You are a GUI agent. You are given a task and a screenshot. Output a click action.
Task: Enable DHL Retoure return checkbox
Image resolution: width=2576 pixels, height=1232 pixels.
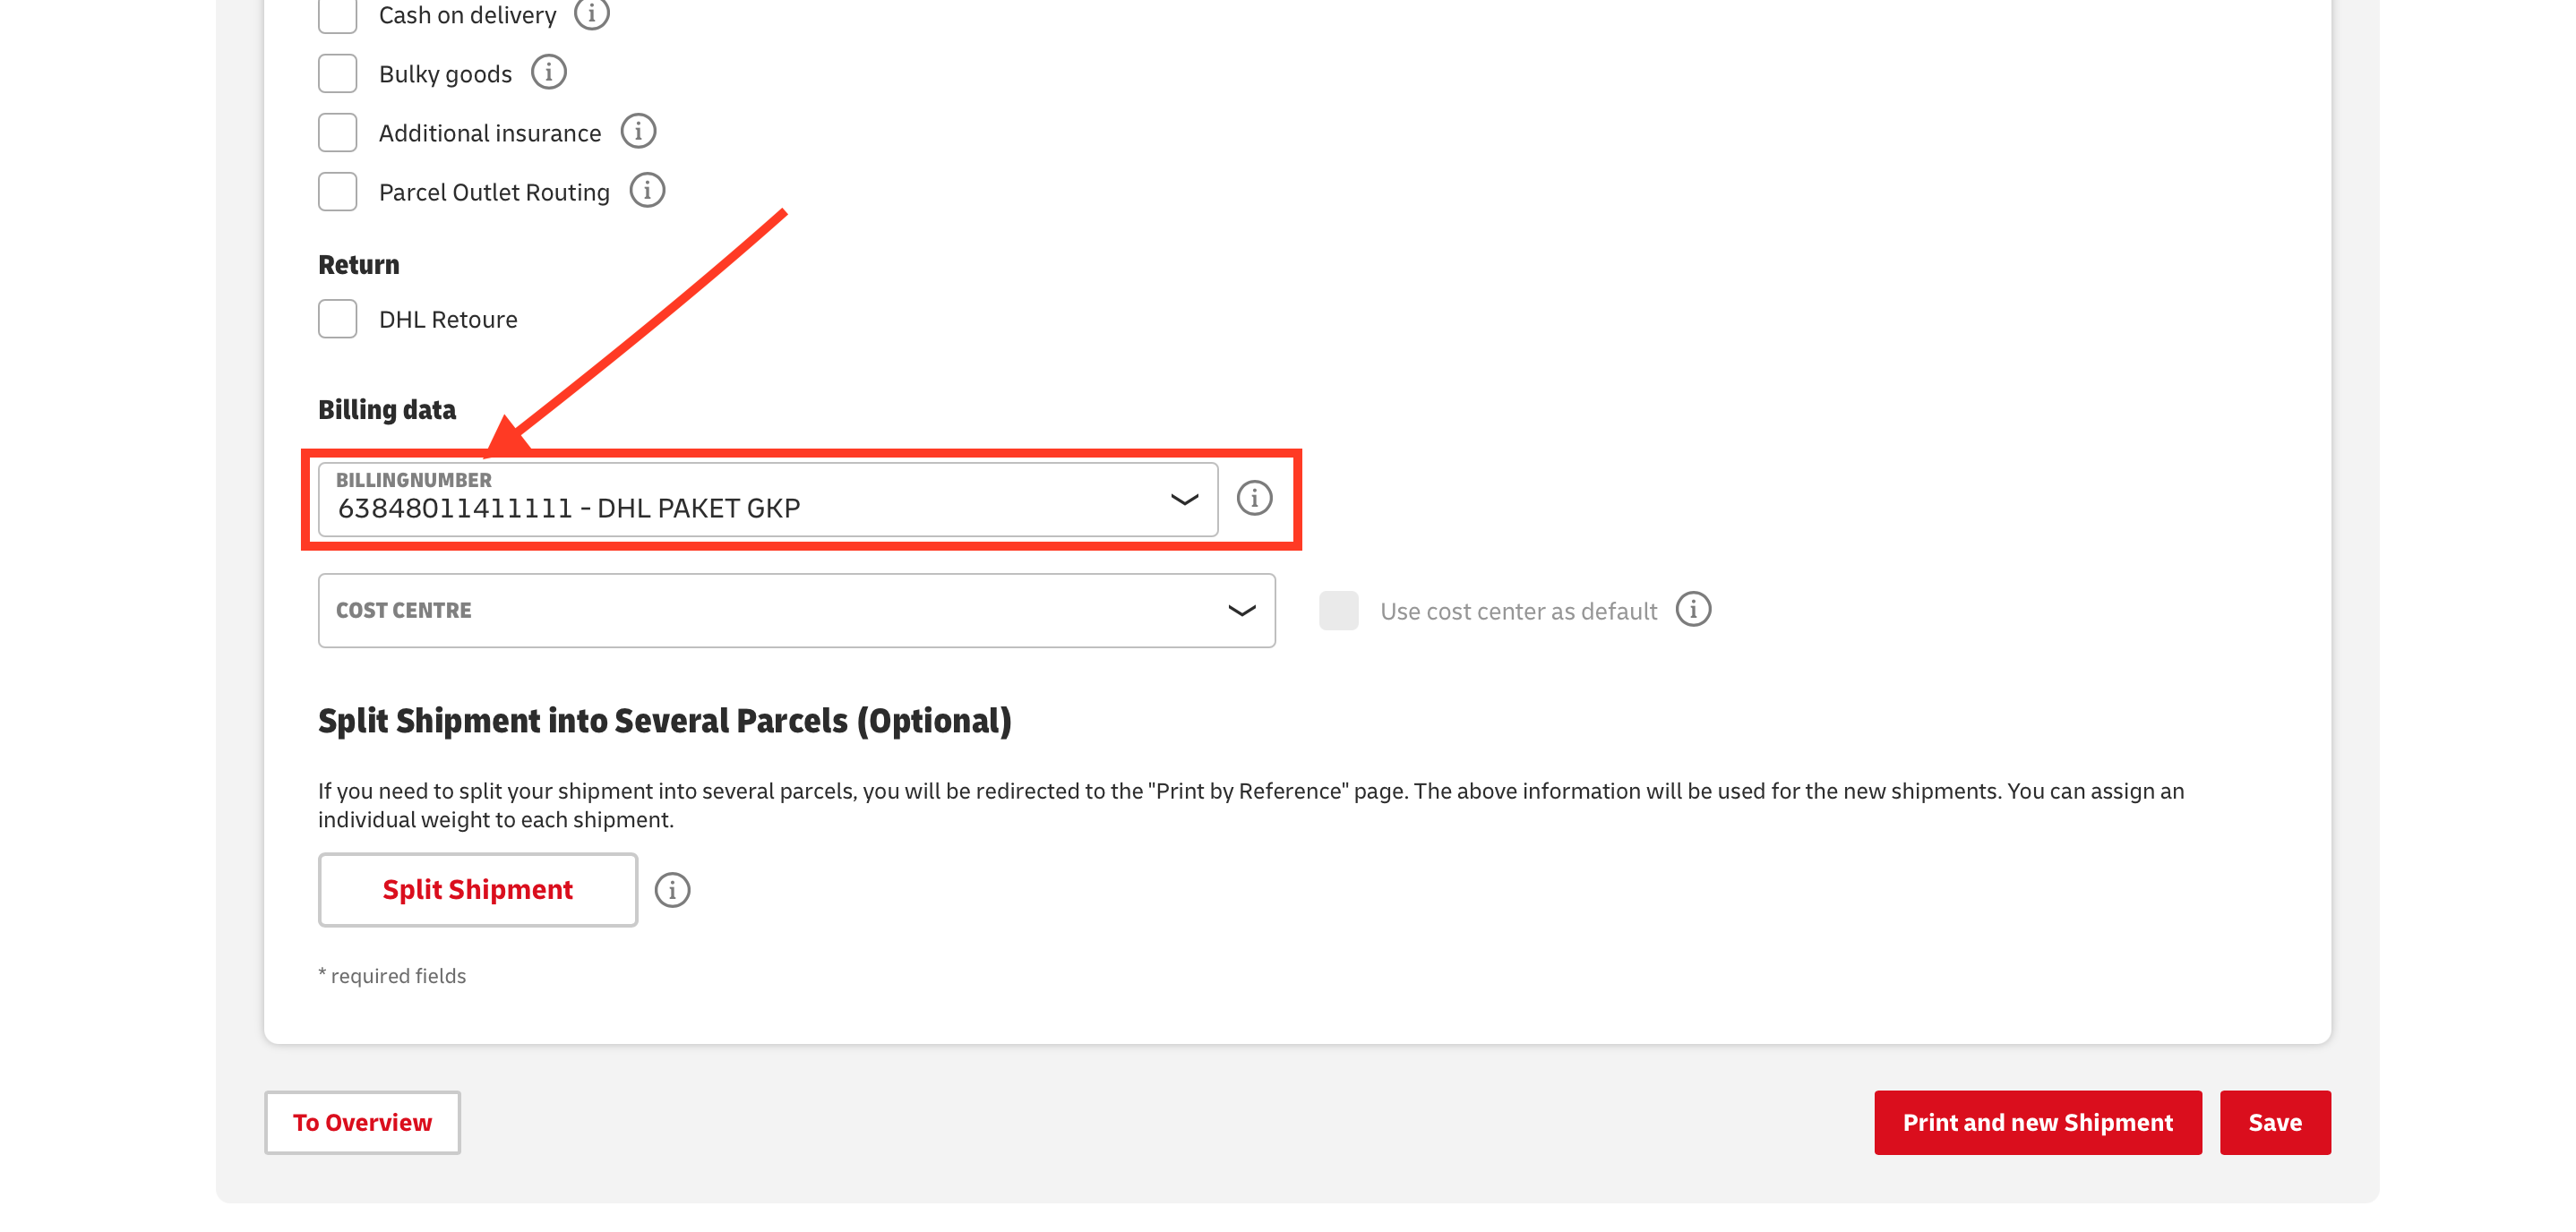(x=338, y=319)
